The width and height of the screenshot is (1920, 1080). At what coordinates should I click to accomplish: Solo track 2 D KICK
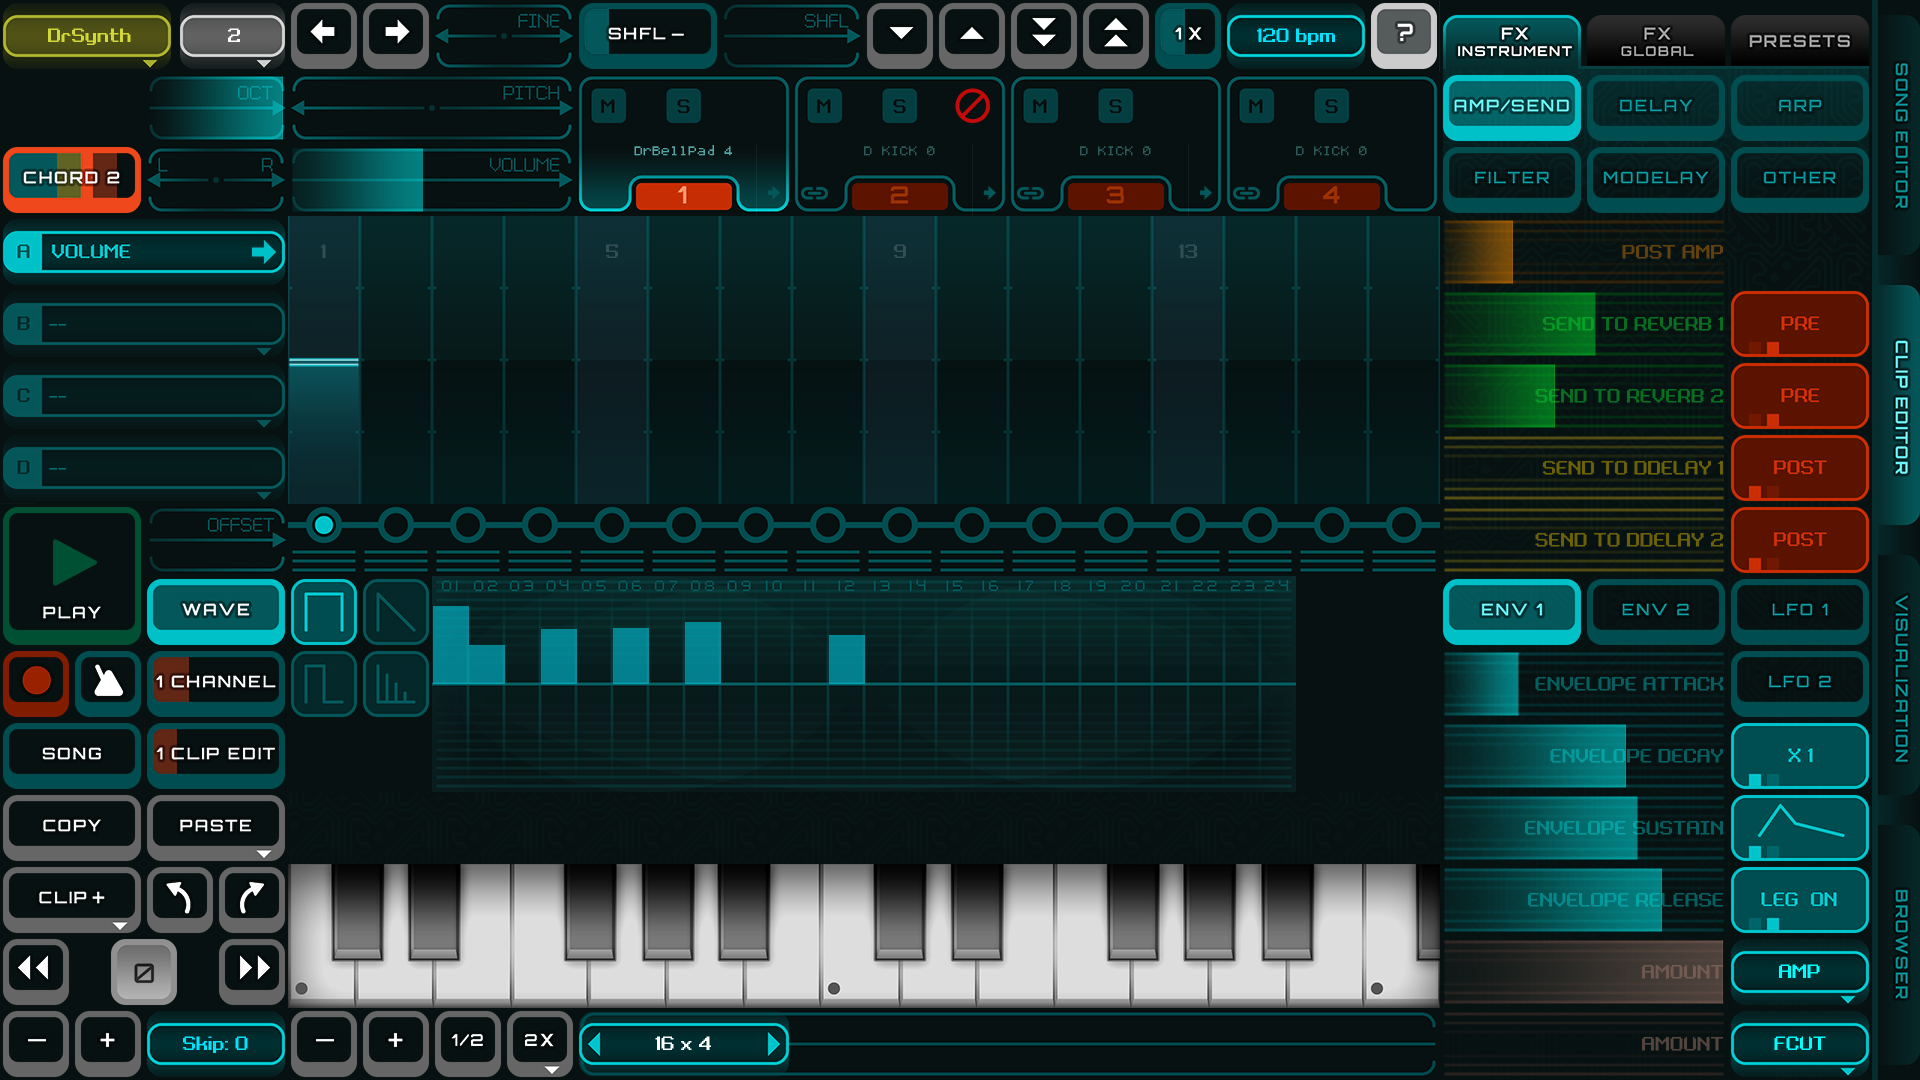pyautogui.click(x=899, y=106)
